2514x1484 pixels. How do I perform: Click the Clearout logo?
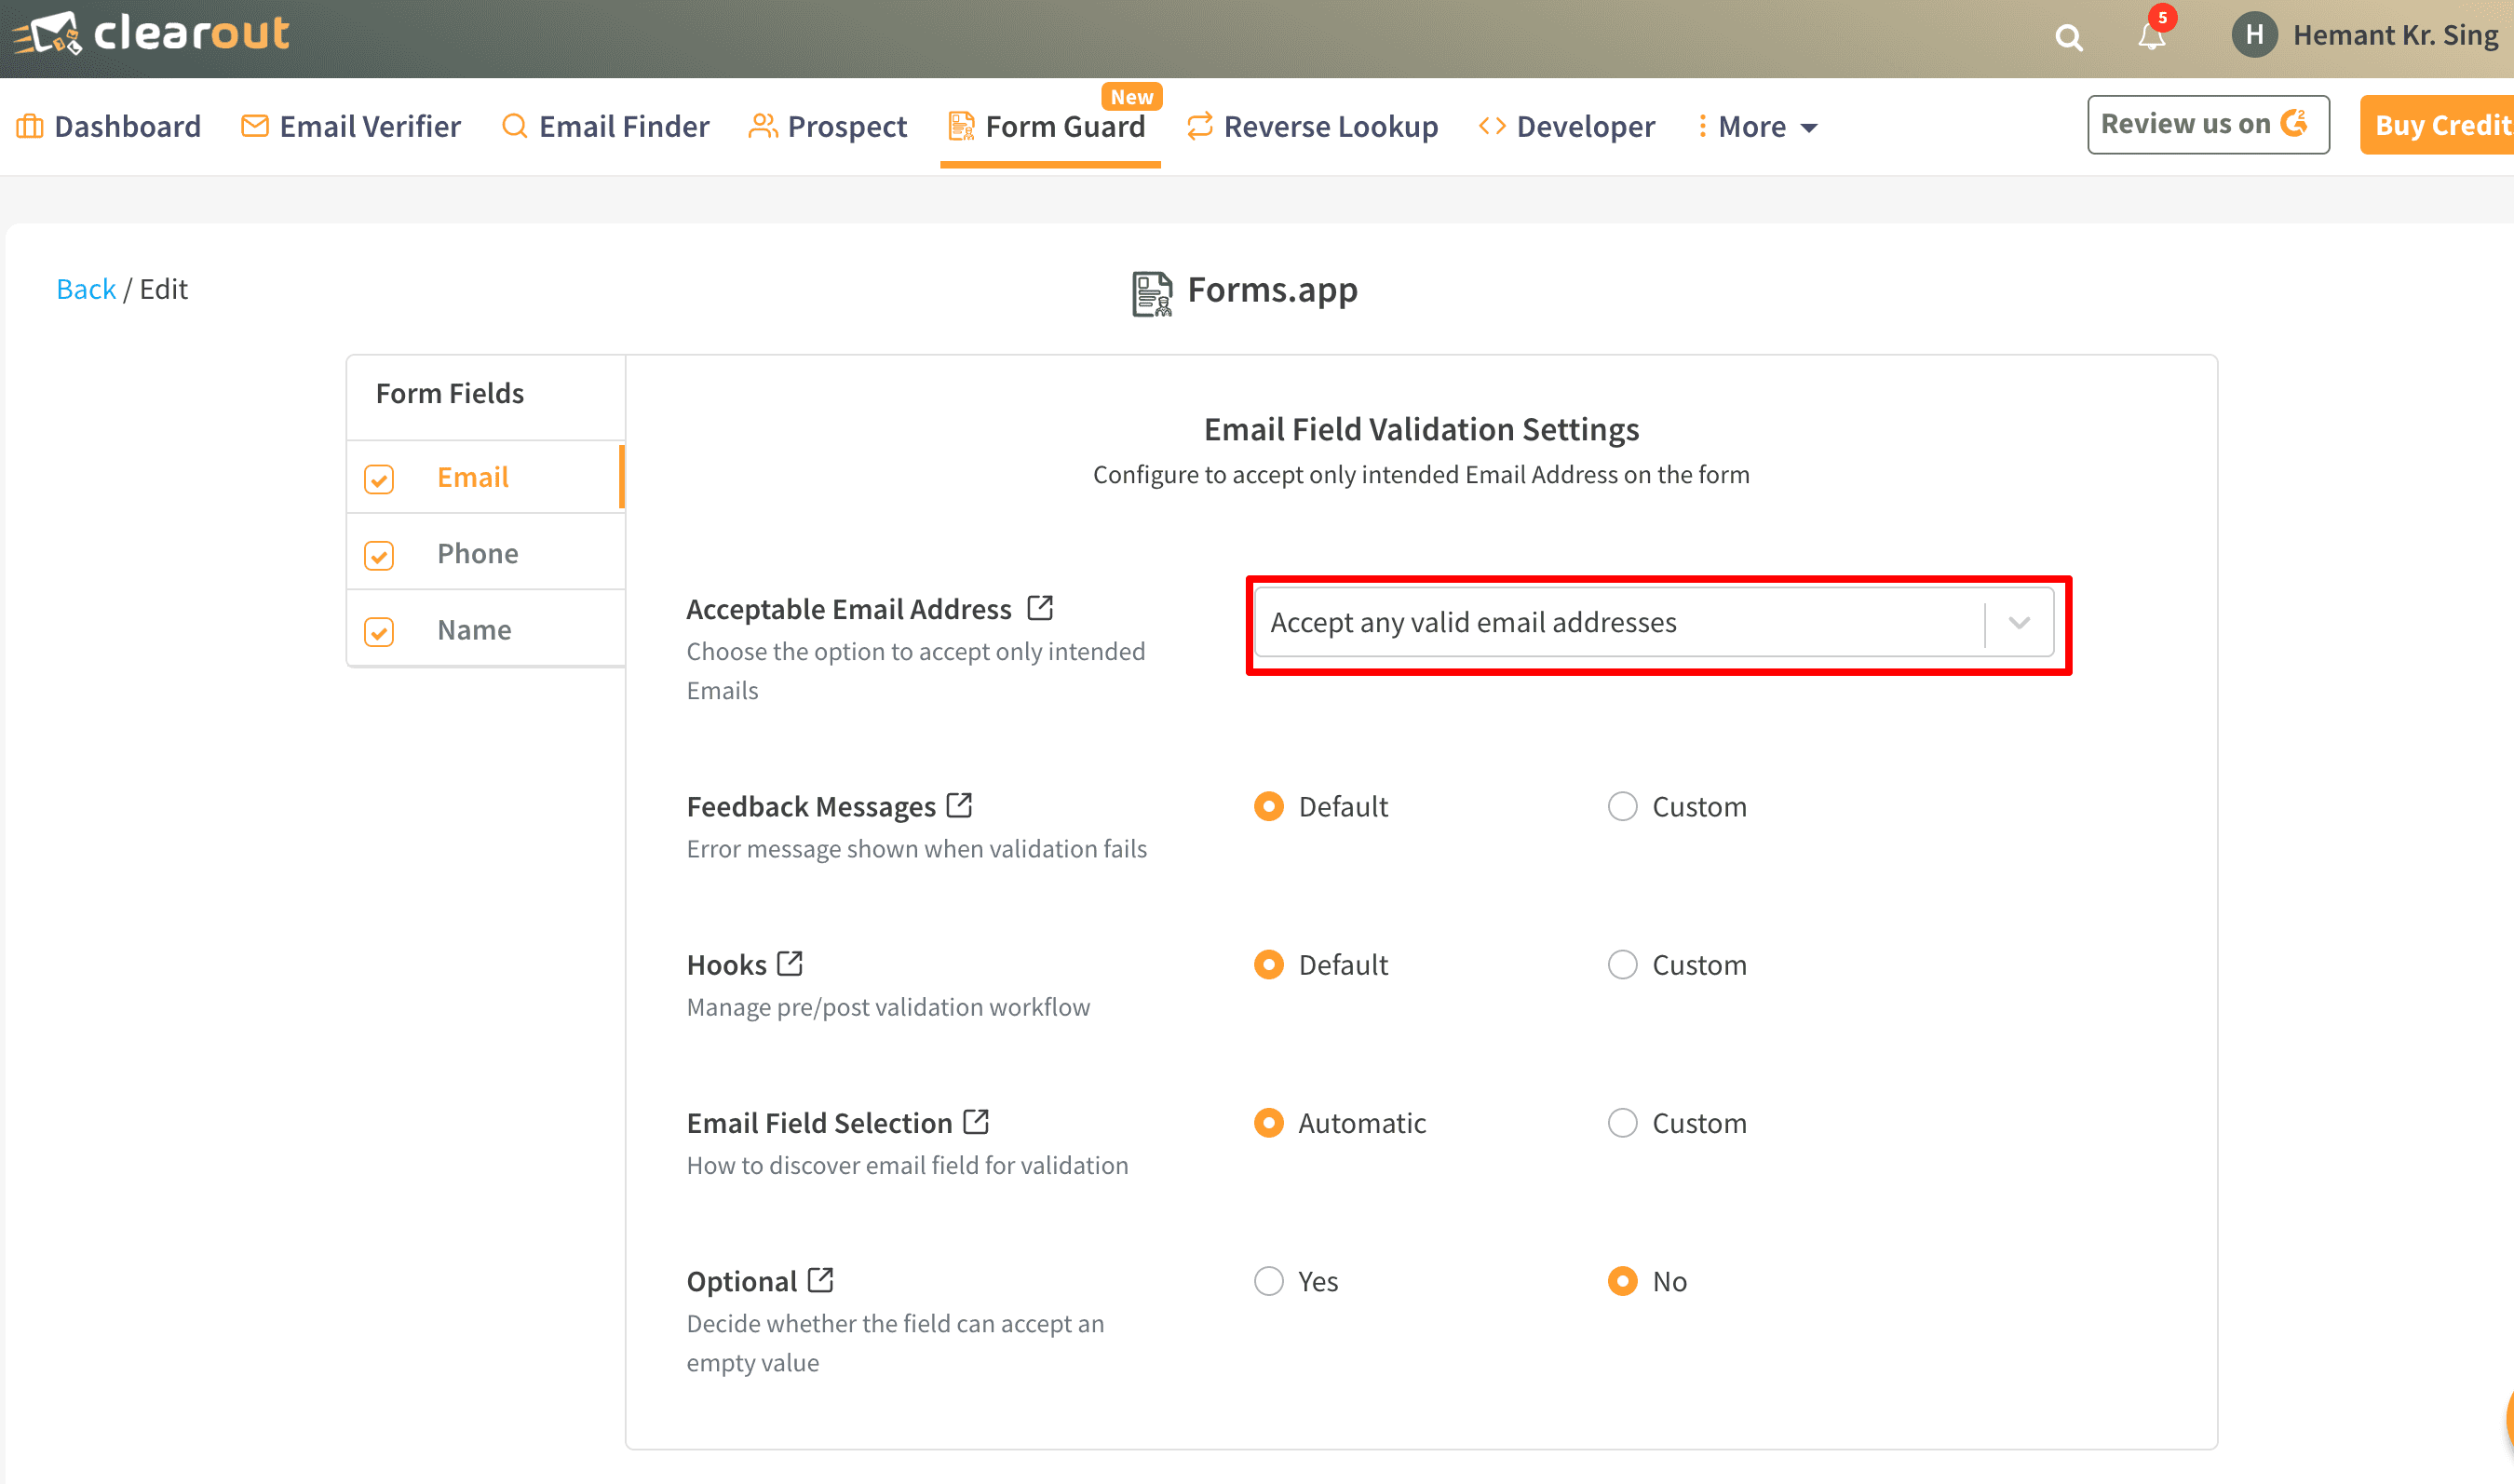(151, 34)
